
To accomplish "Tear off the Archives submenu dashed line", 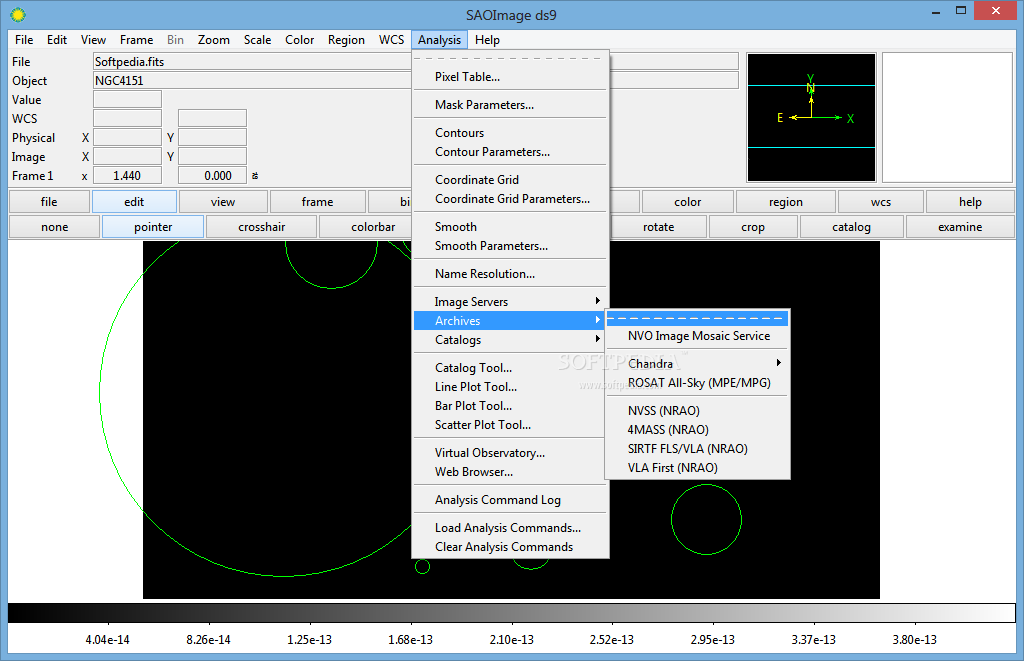I will (697, 319).
